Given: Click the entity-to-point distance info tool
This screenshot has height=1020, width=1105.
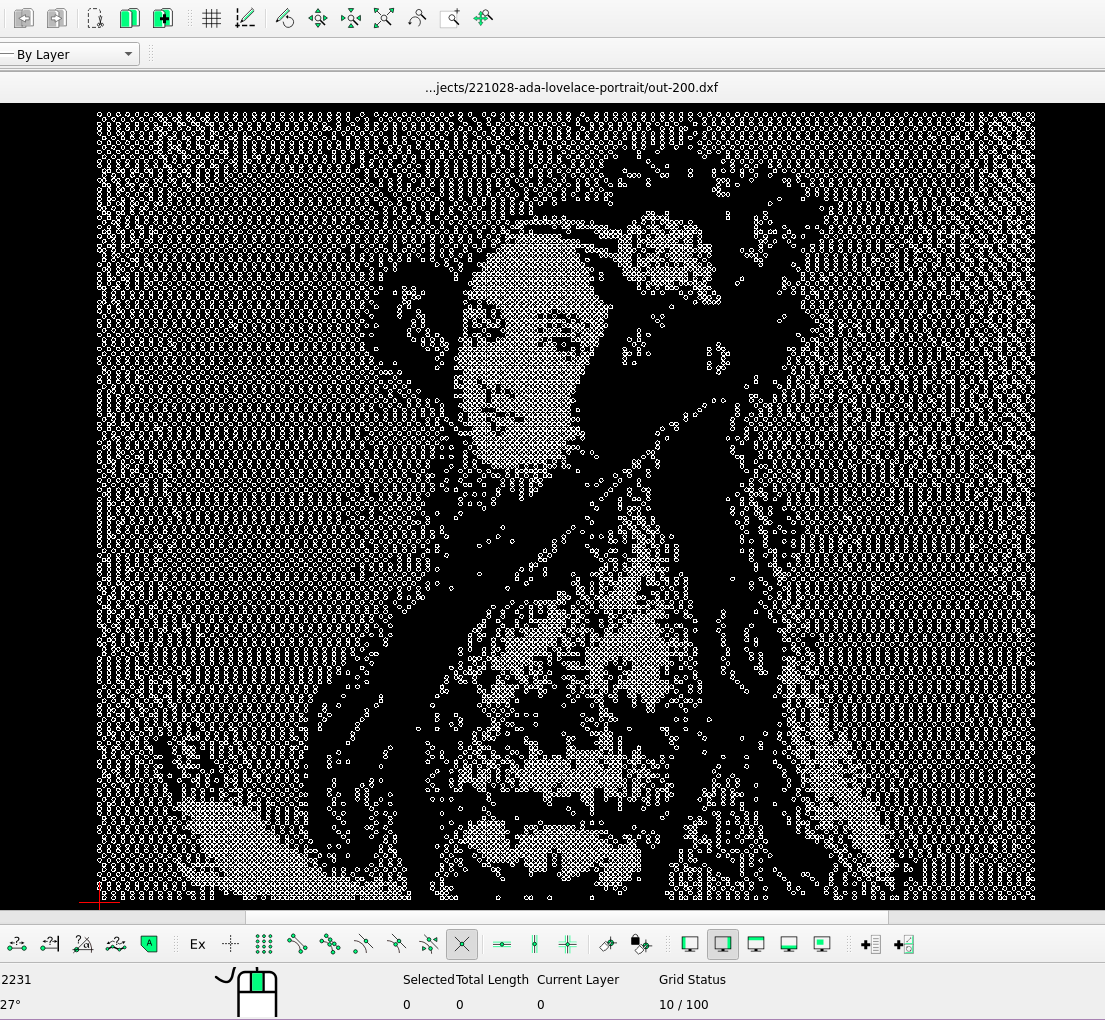Looking at the screenshot, I should 49,945.
